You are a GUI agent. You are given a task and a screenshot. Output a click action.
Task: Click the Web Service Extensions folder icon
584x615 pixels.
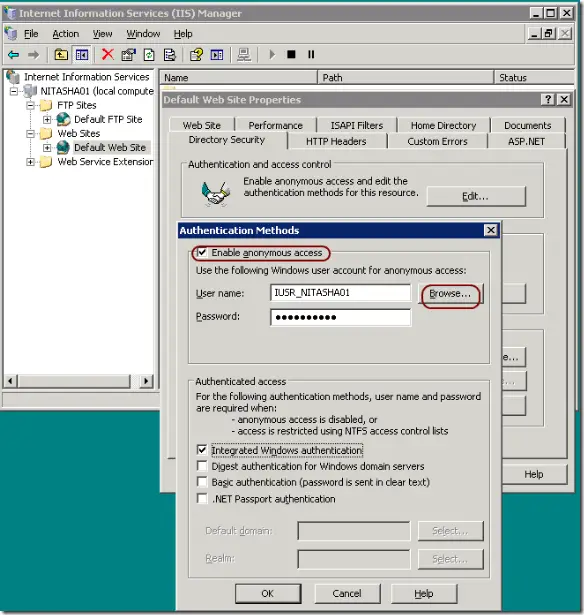click(46, 162)
